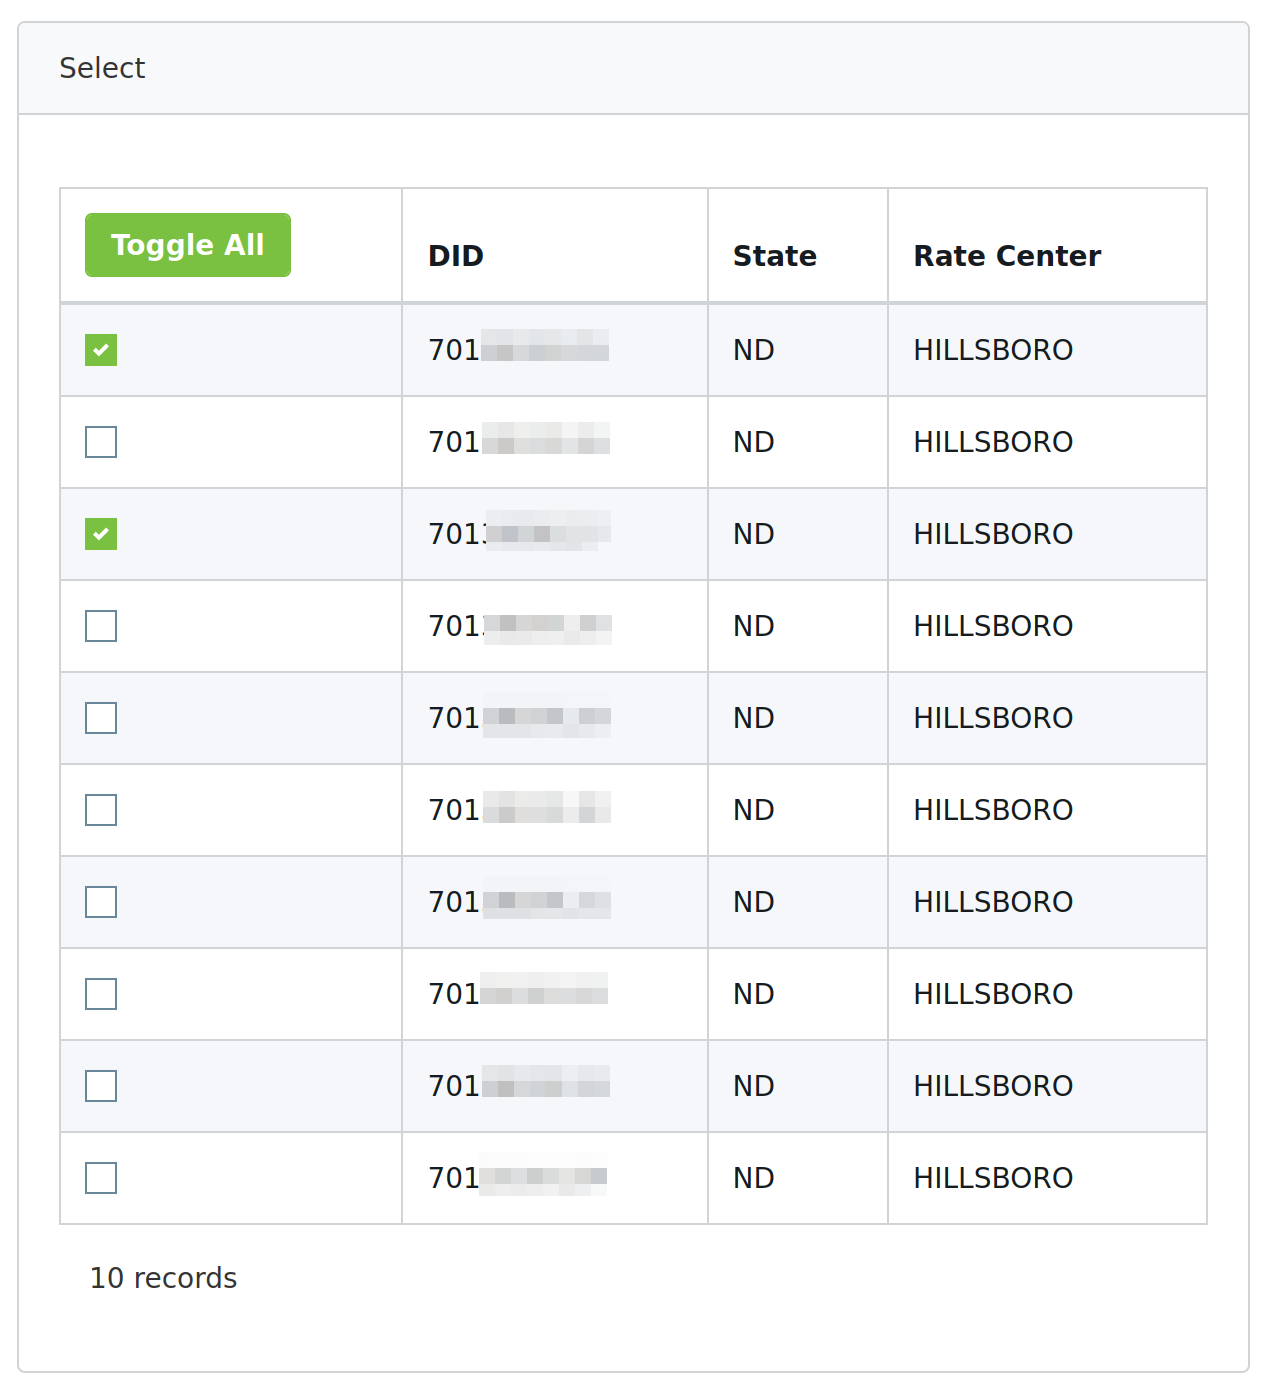Click the DID number in the fifth row
1268x1382 pixels.
pyautogui.click(x=519, y=718)
